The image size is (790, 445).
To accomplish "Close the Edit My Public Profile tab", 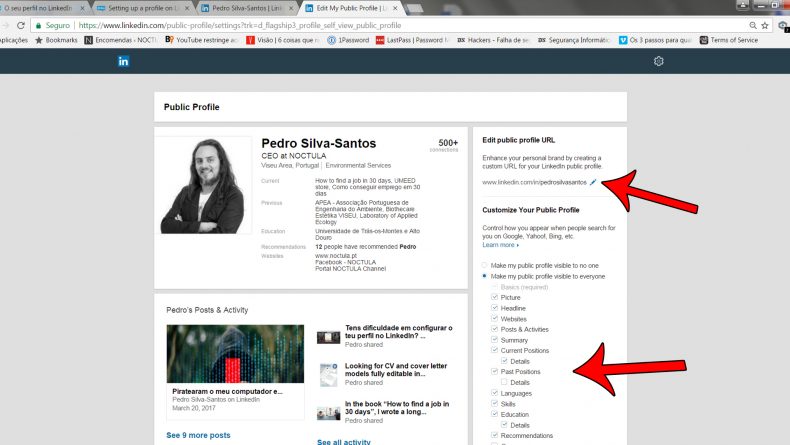I will click(x=395, y=8).
